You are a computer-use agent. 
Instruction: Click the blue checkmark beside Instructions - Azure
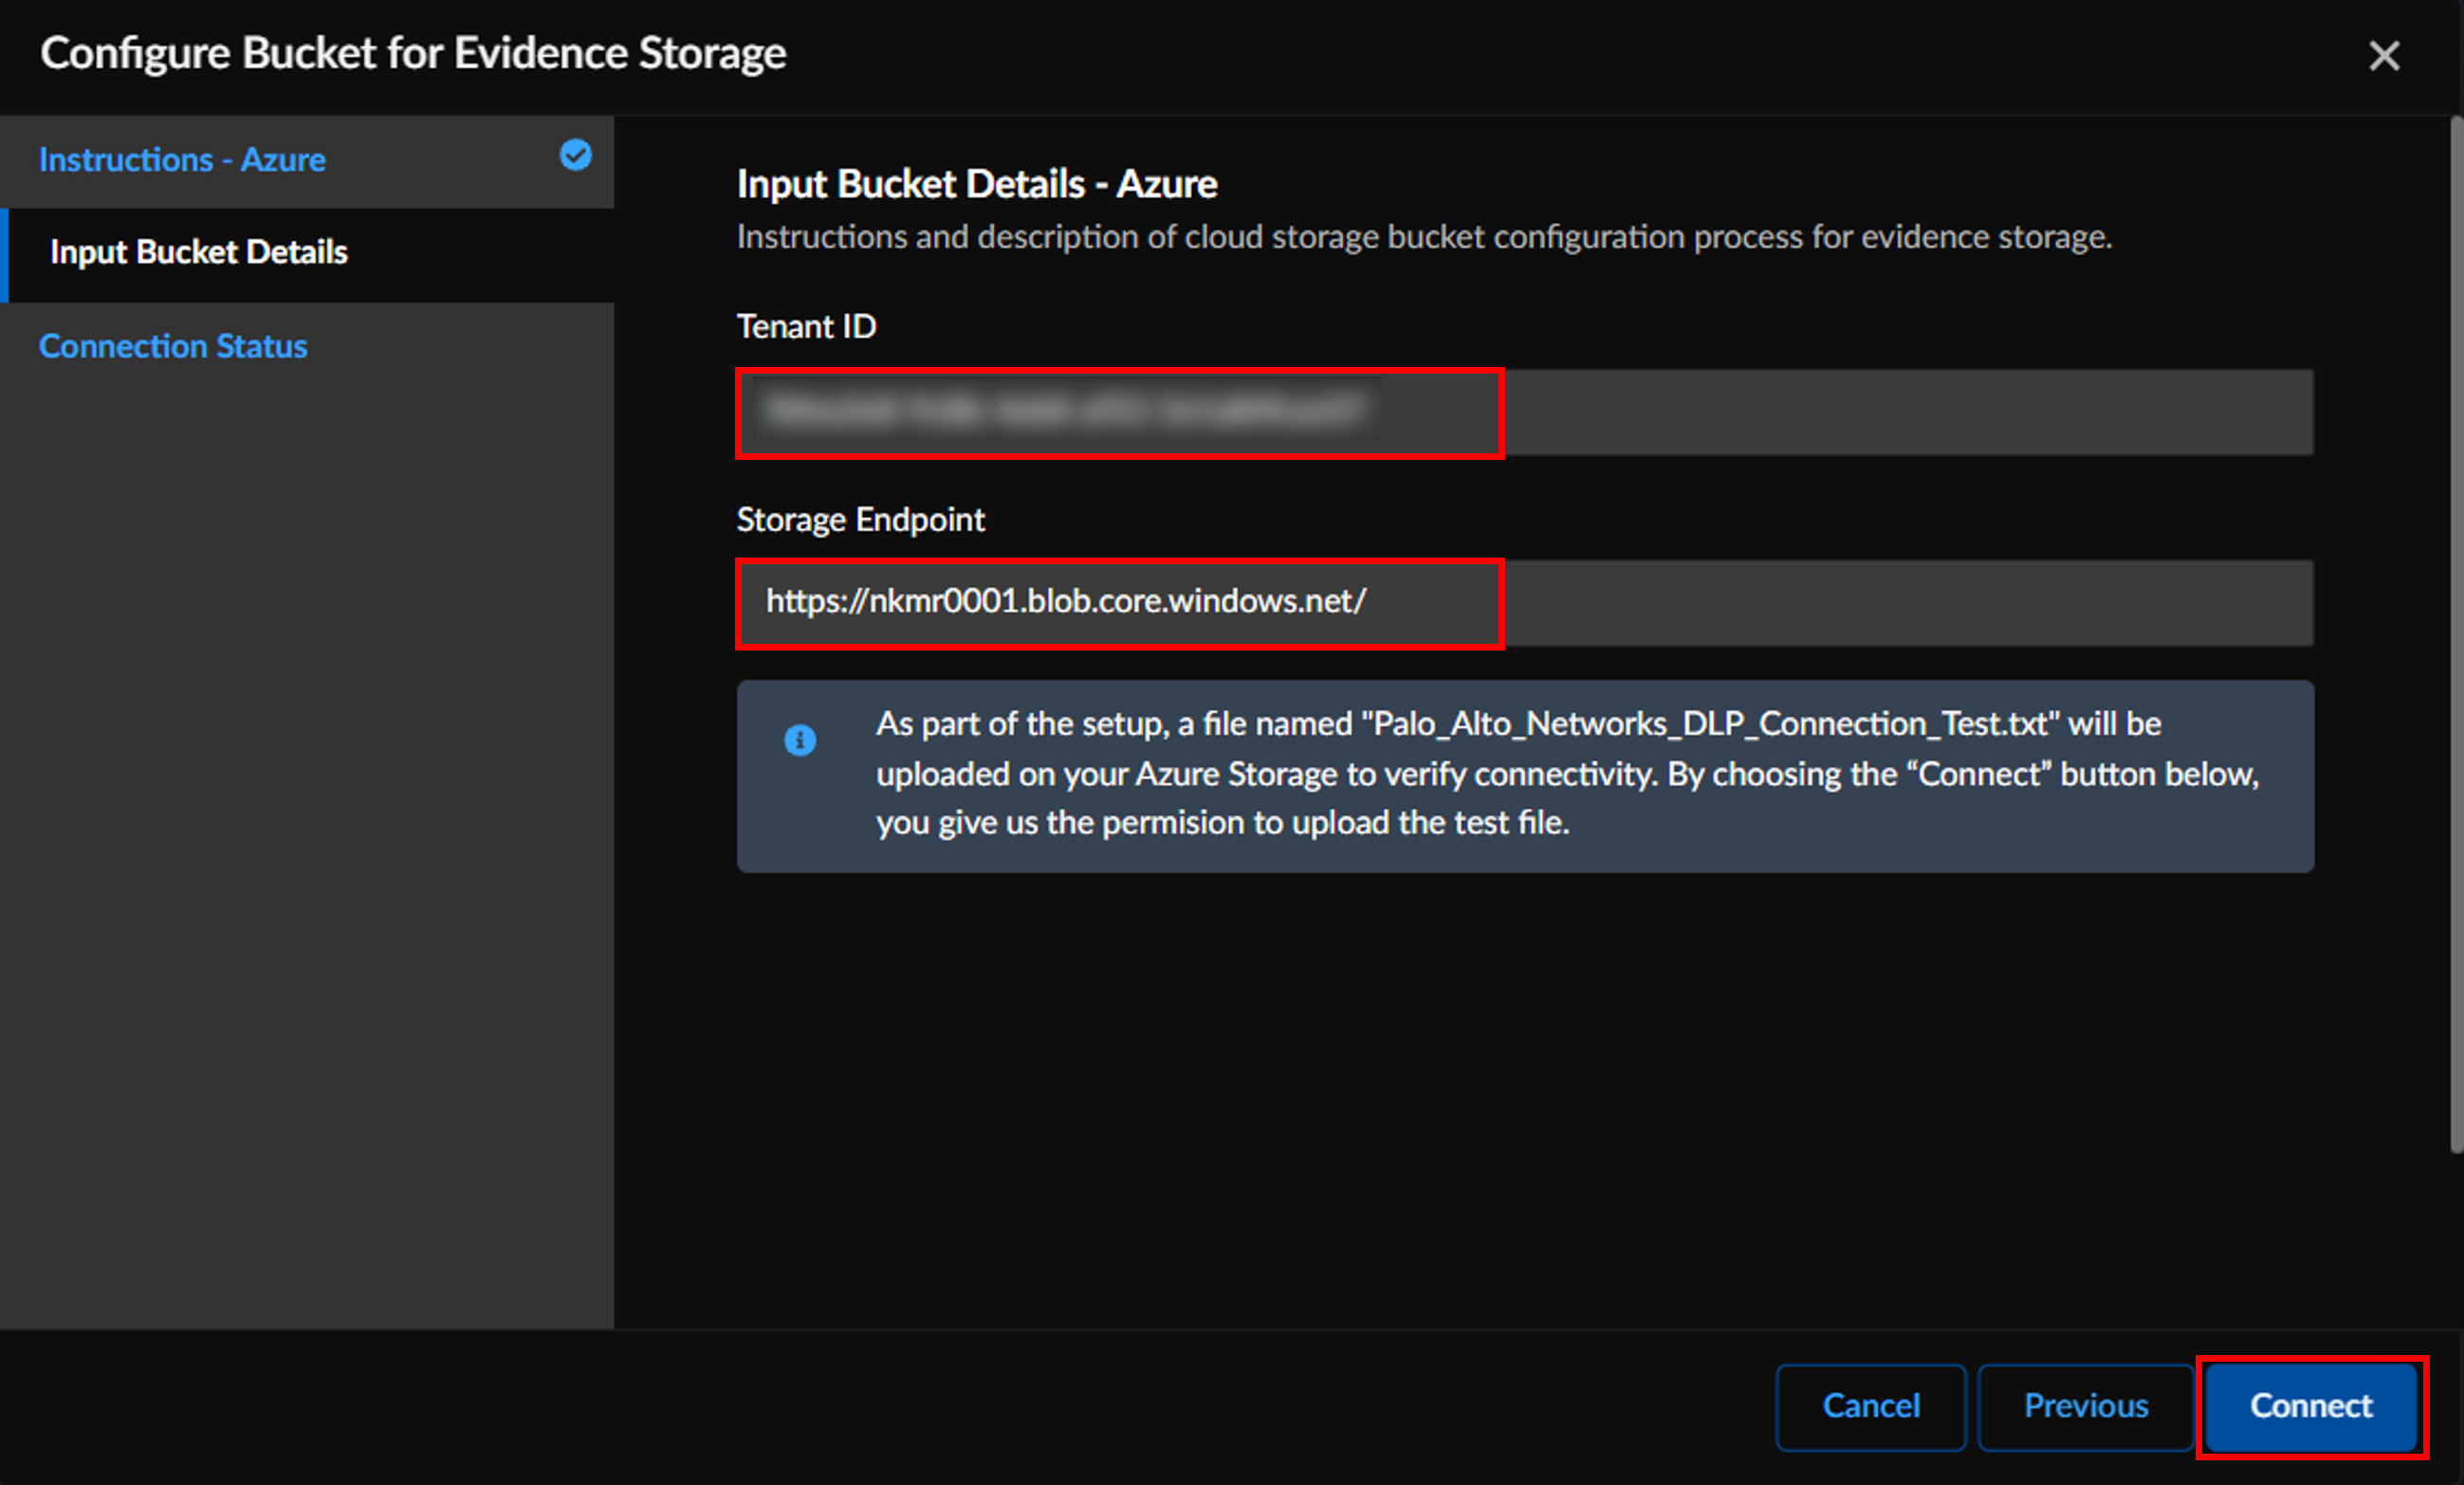coord(575,156)
